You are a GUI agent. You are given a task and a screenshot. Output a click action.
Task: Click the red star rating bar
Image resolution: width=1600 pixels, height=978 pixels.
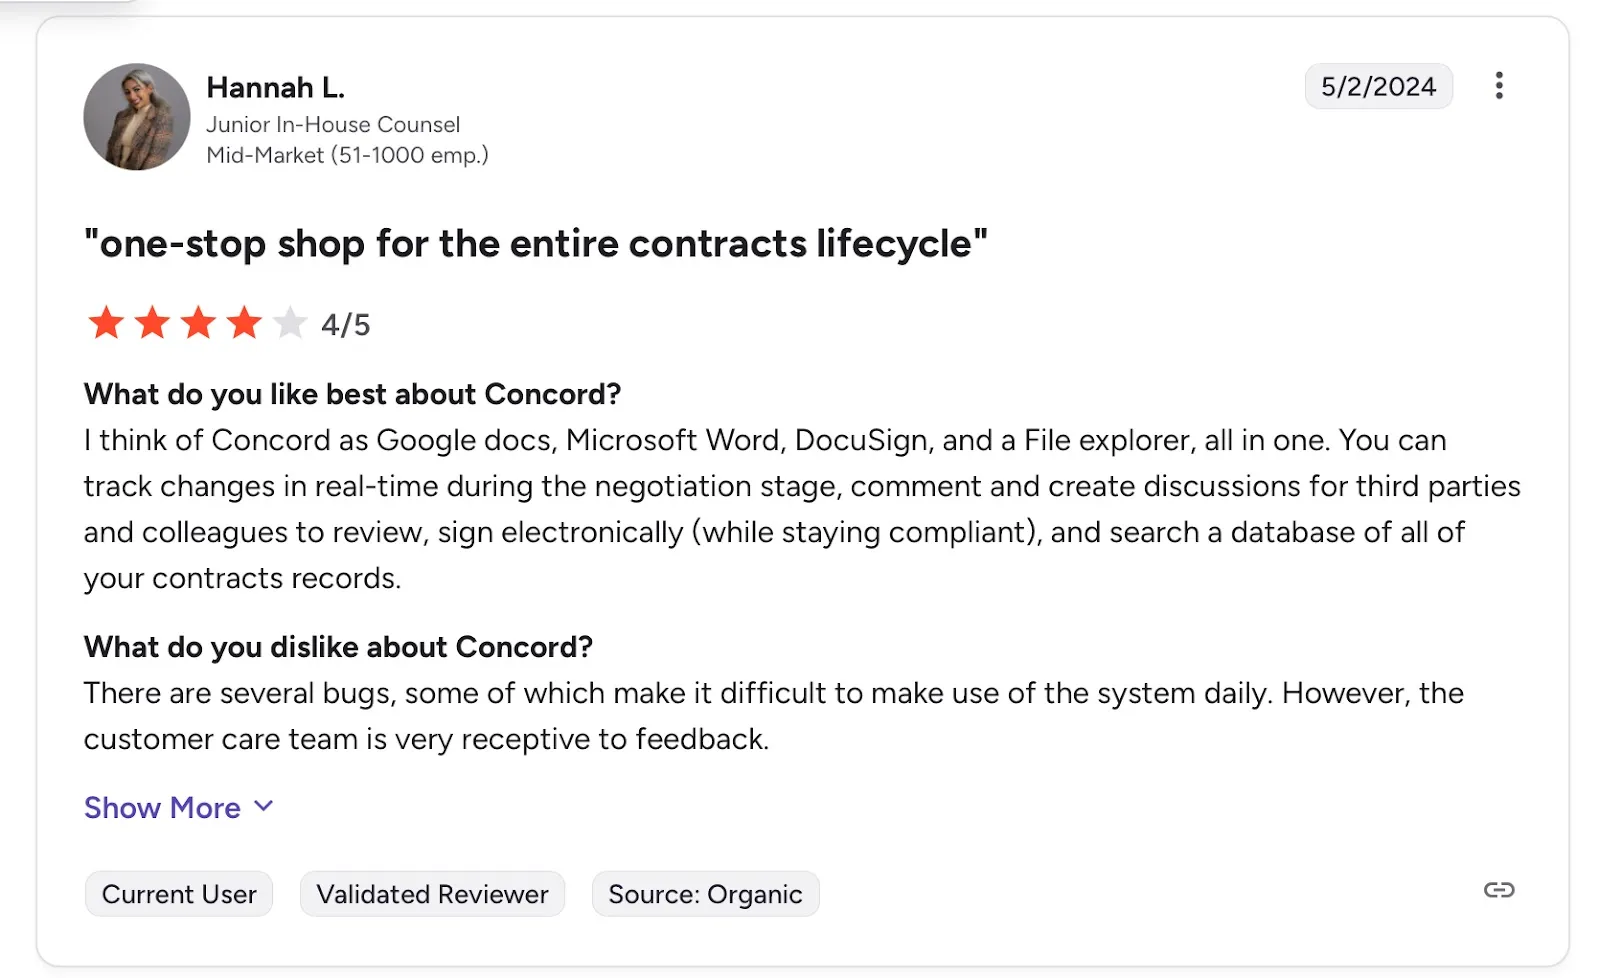point(198,322)
